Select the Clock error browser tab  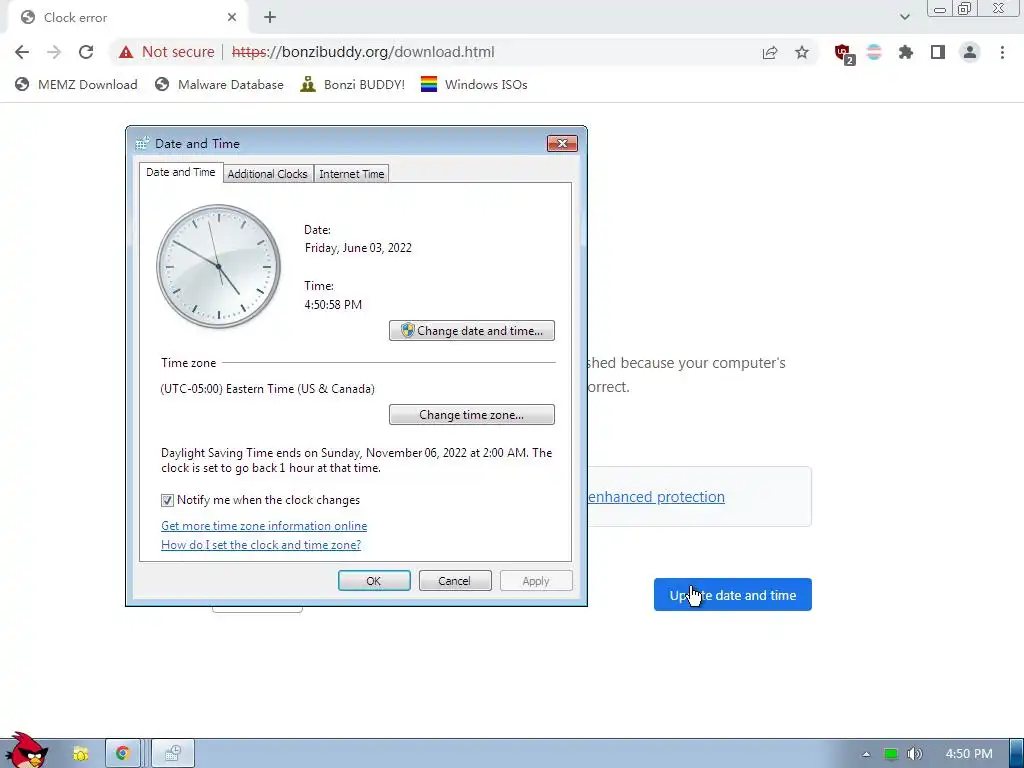[x=128, y=18]
